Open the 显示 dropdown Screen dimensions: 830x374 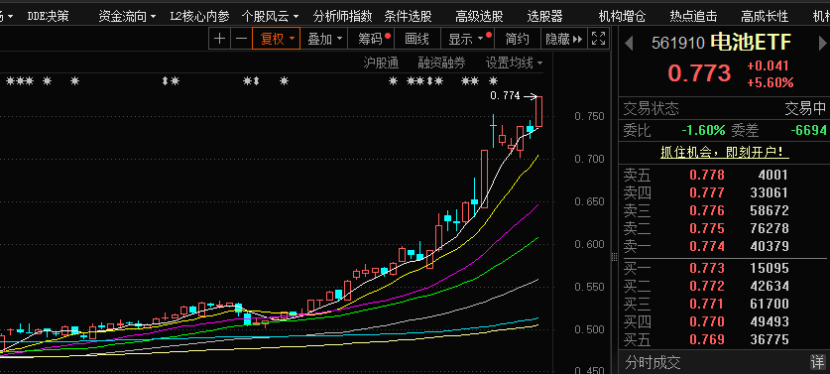468,39
